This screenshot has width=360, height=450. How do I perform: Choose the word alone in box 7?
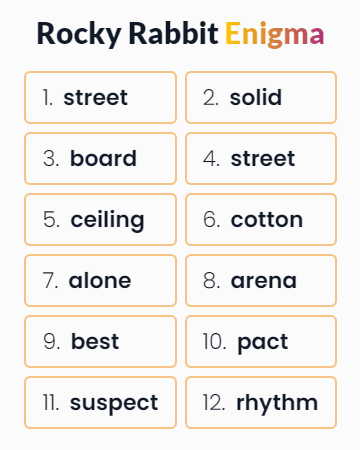coord(100,280)
